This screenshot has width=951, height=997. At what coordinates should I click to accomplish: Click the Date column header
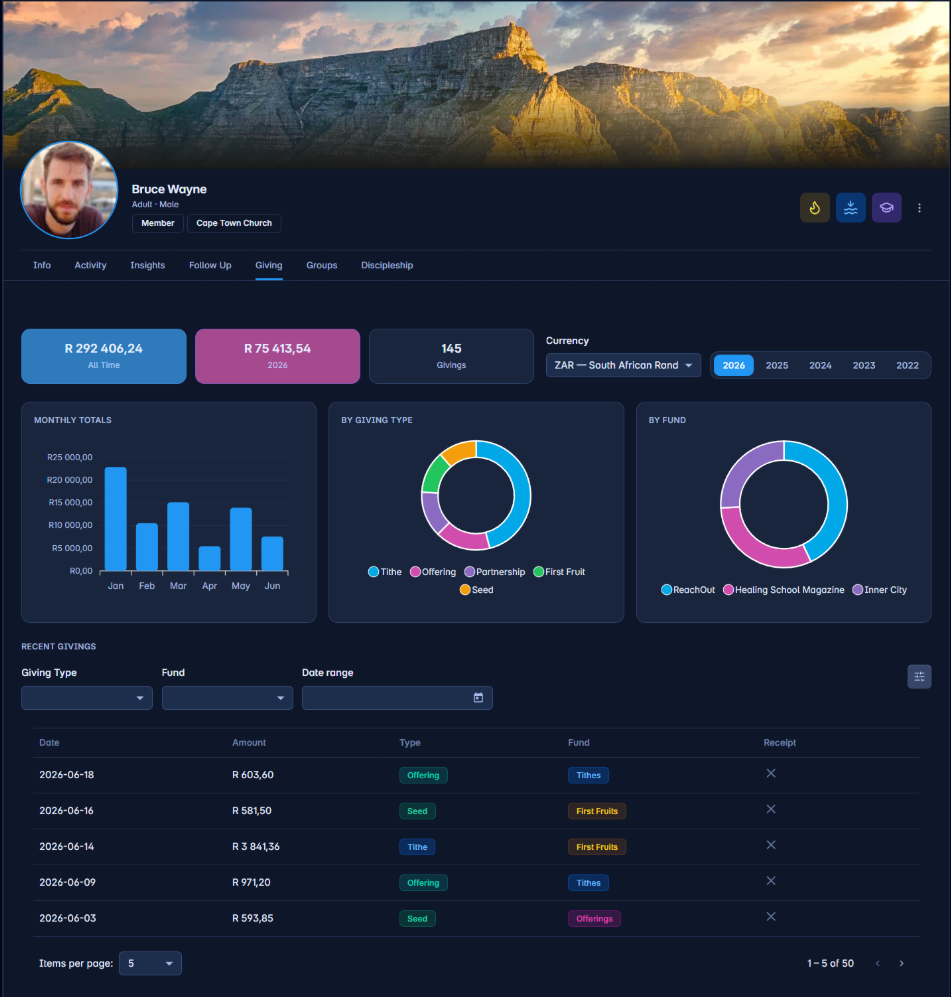click(x=50, y=743)
